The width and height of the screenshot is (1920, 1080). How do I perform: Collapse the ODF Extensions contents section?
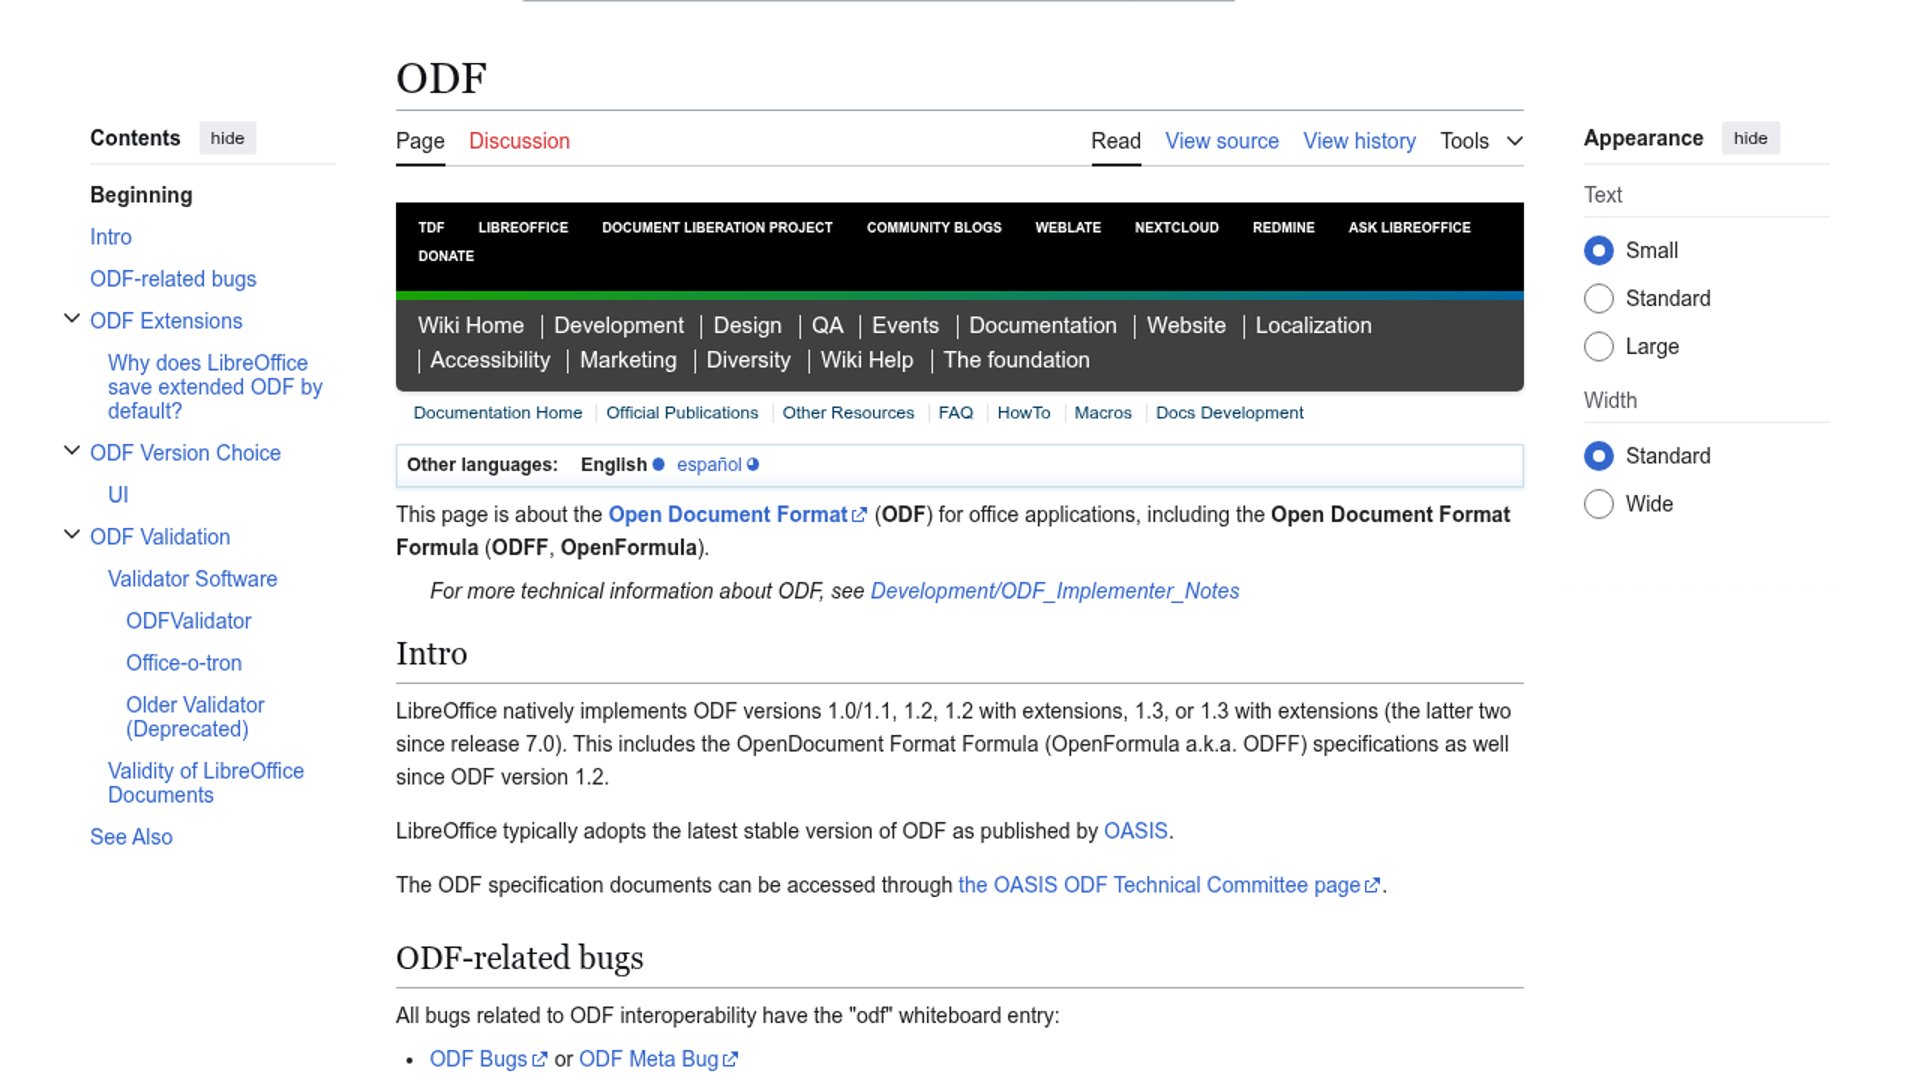pos(72,319)
